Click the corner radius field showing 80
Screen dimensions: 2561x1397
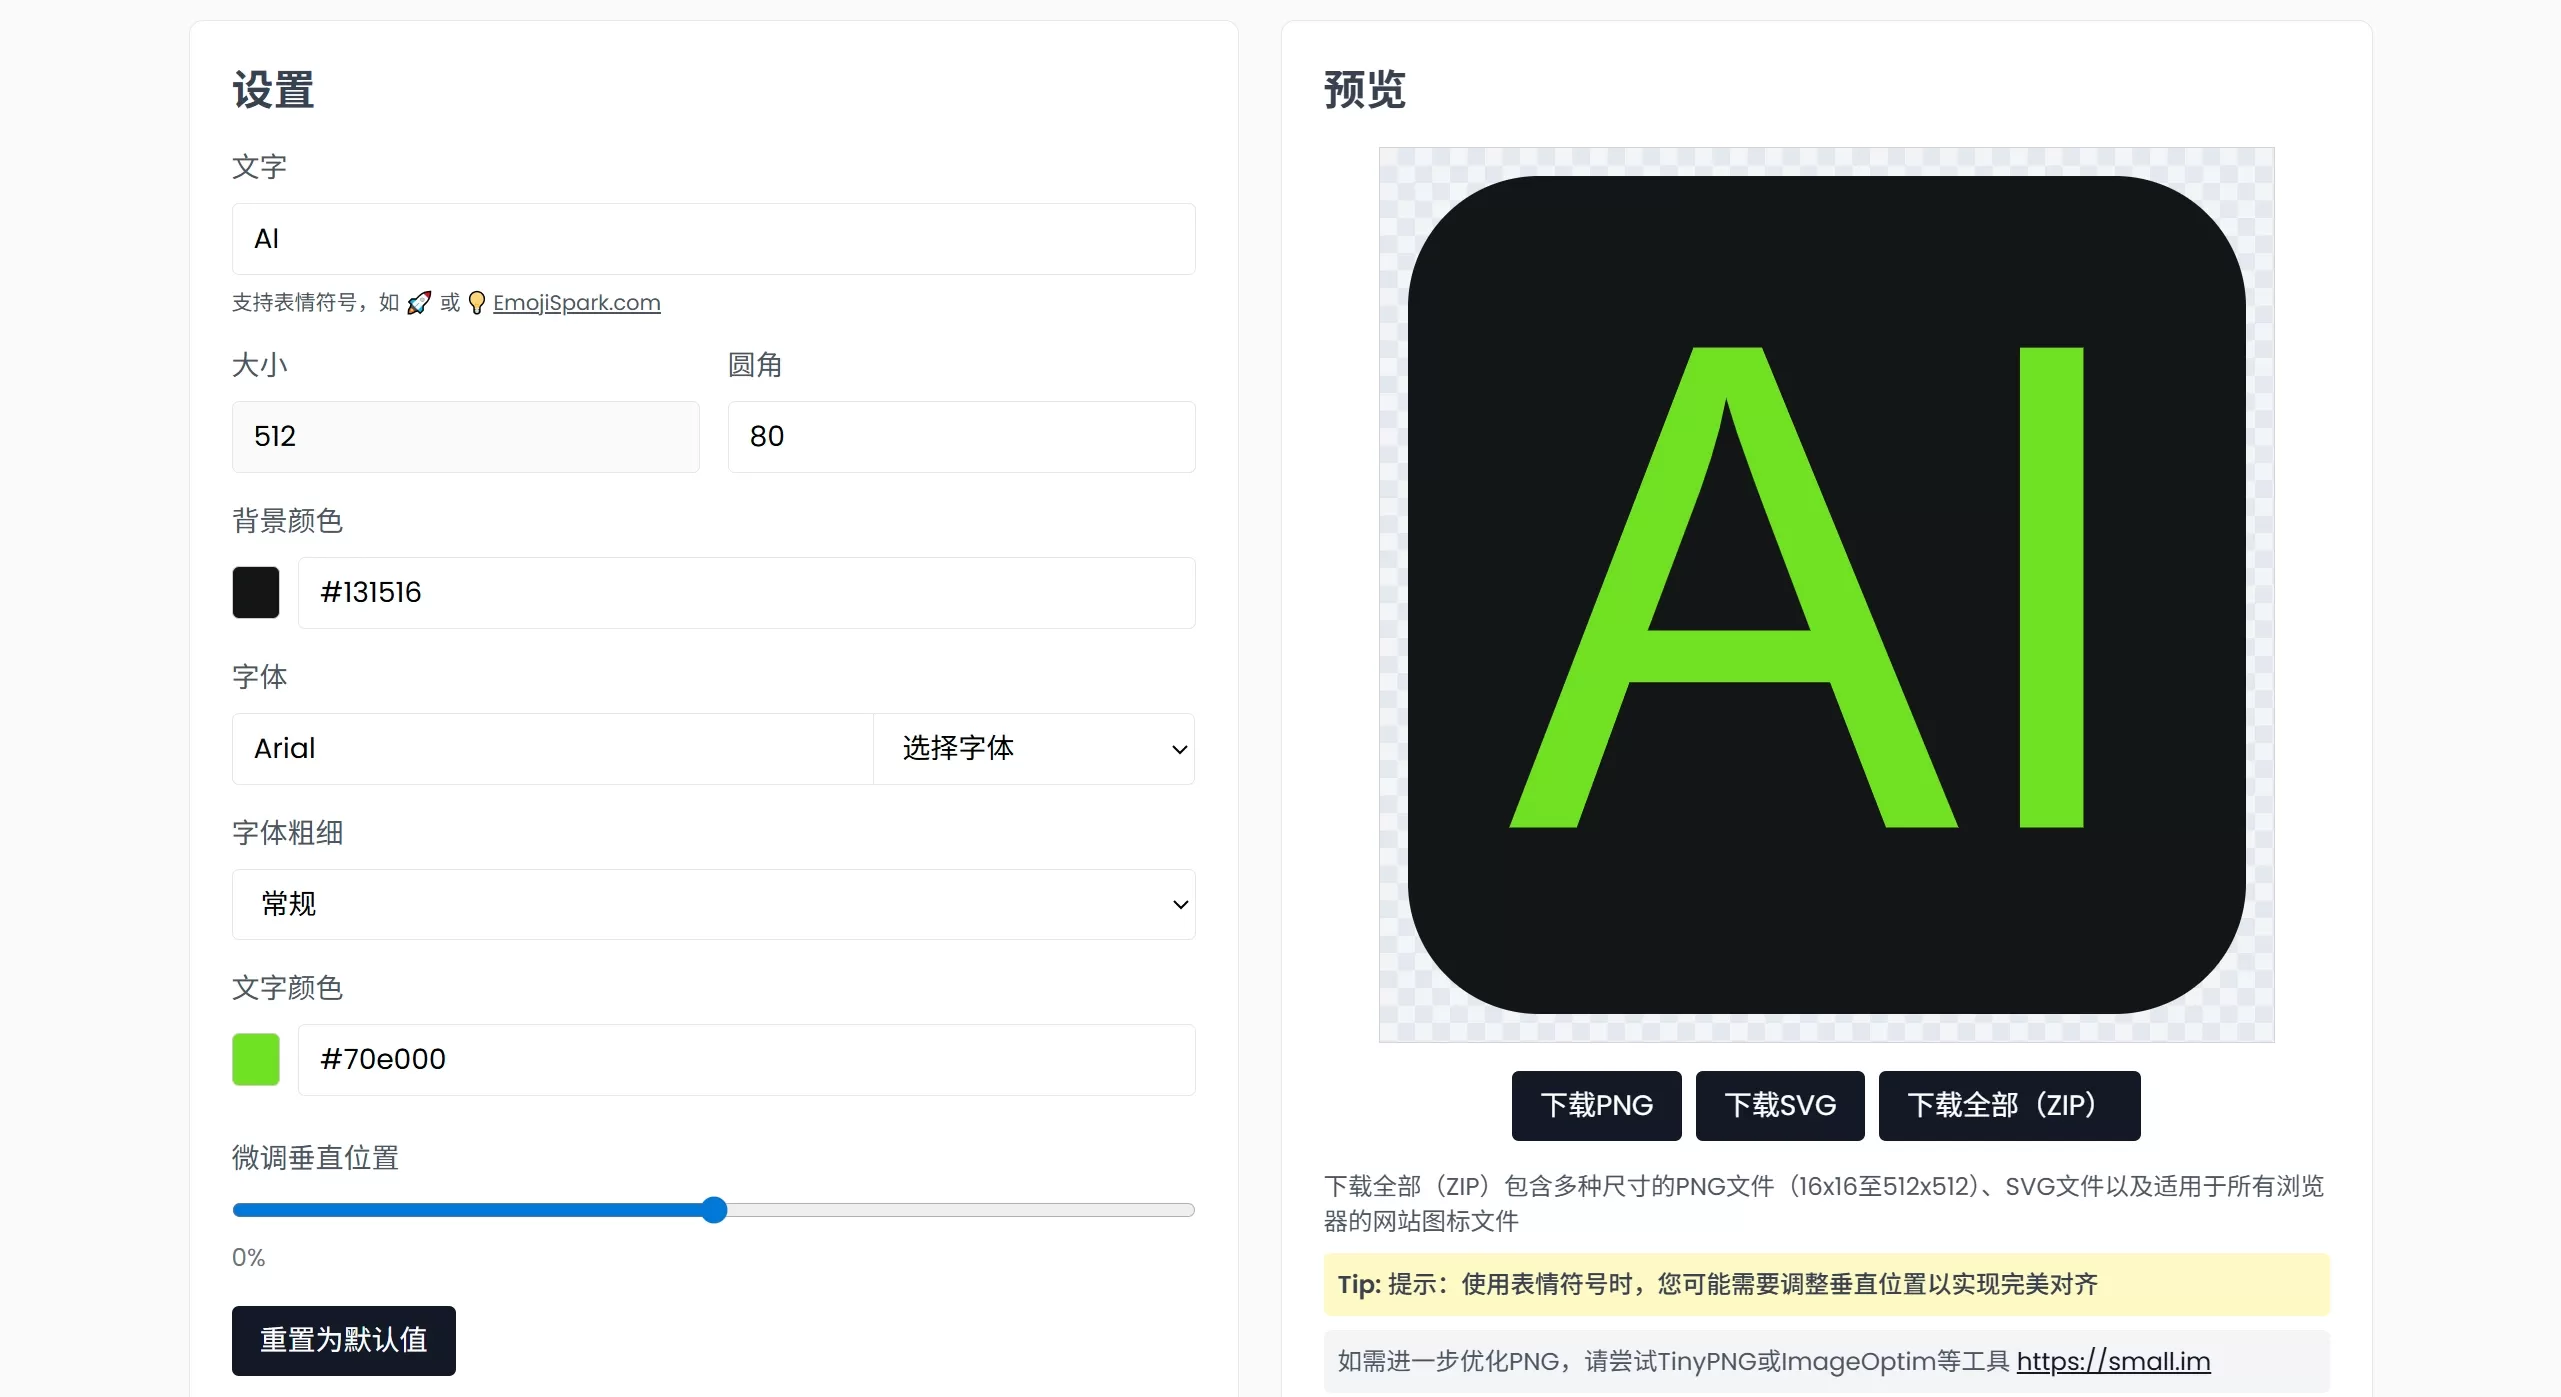(961, 436)
